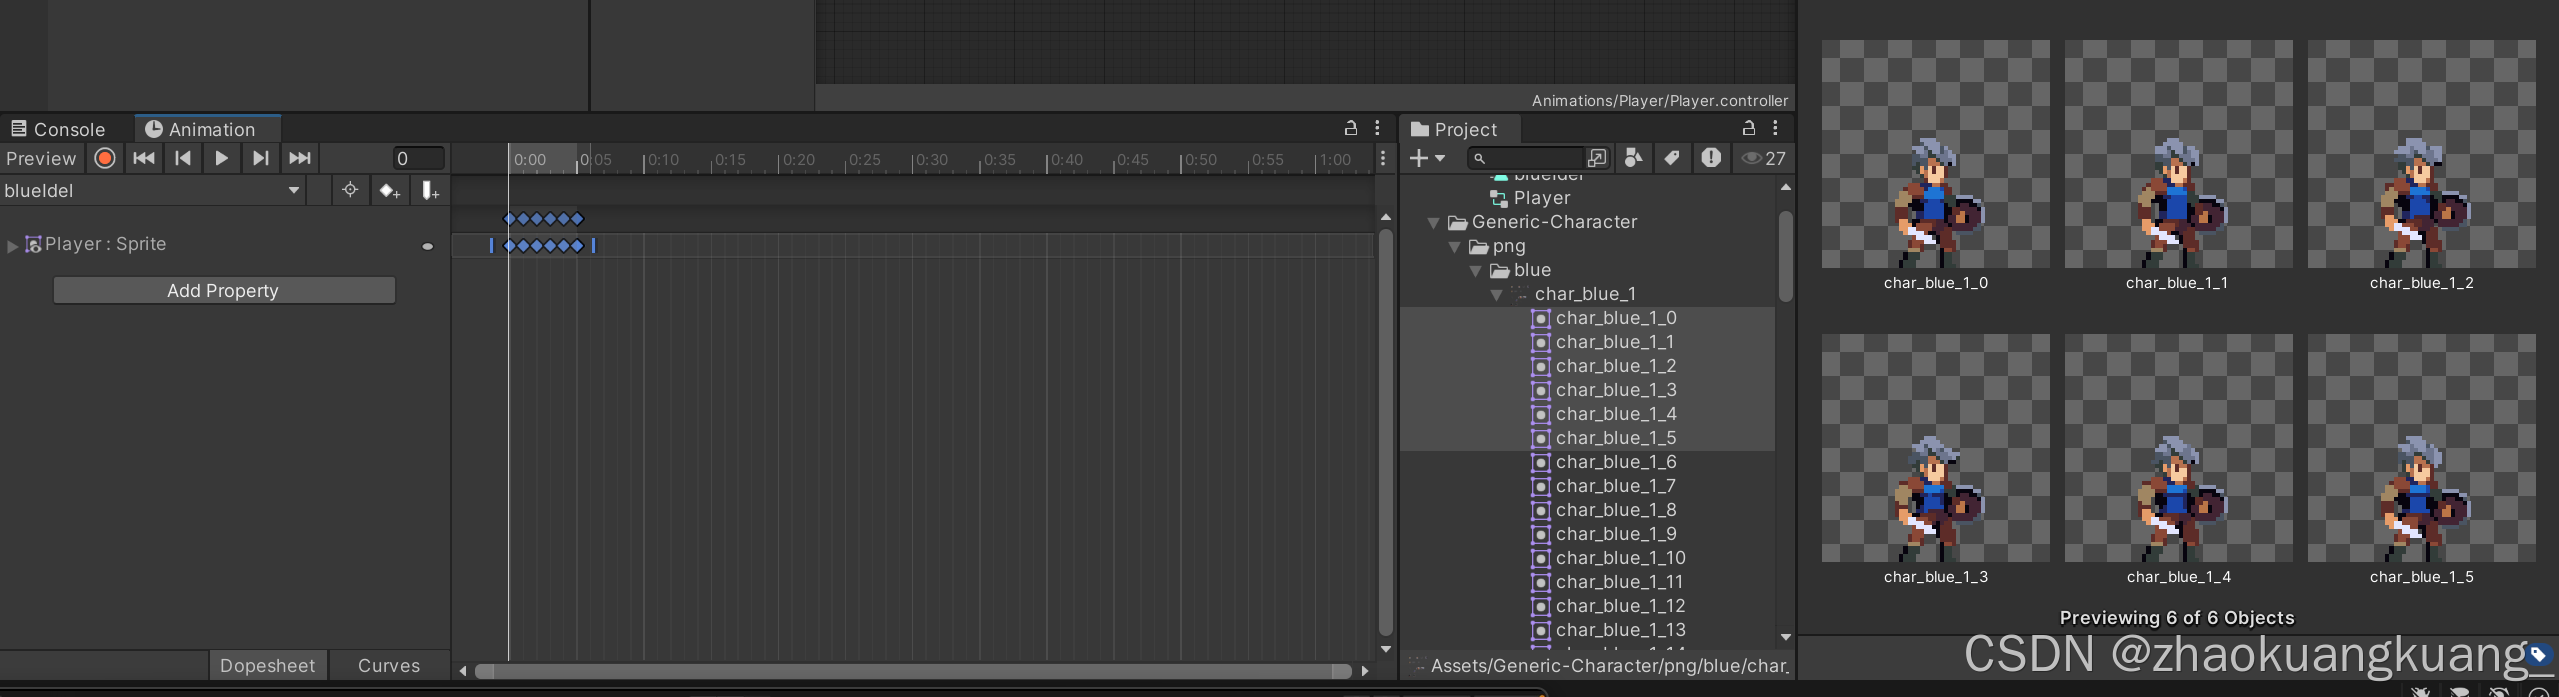
Task: Add animation event icon
Action: [429, 190]
